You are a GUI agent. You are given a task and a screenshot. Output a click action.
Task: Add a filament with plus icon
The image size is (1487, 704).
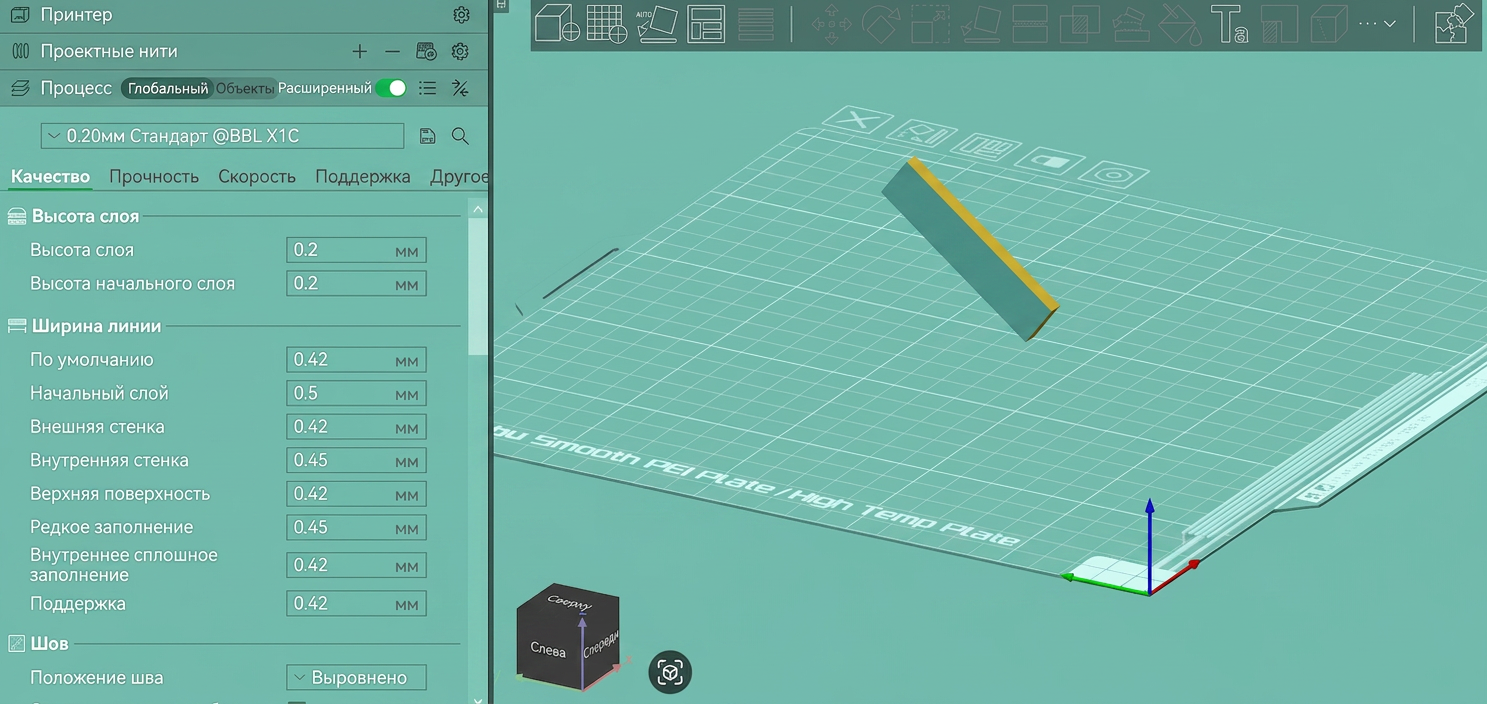pyautogui.click(x=360, y=51)
